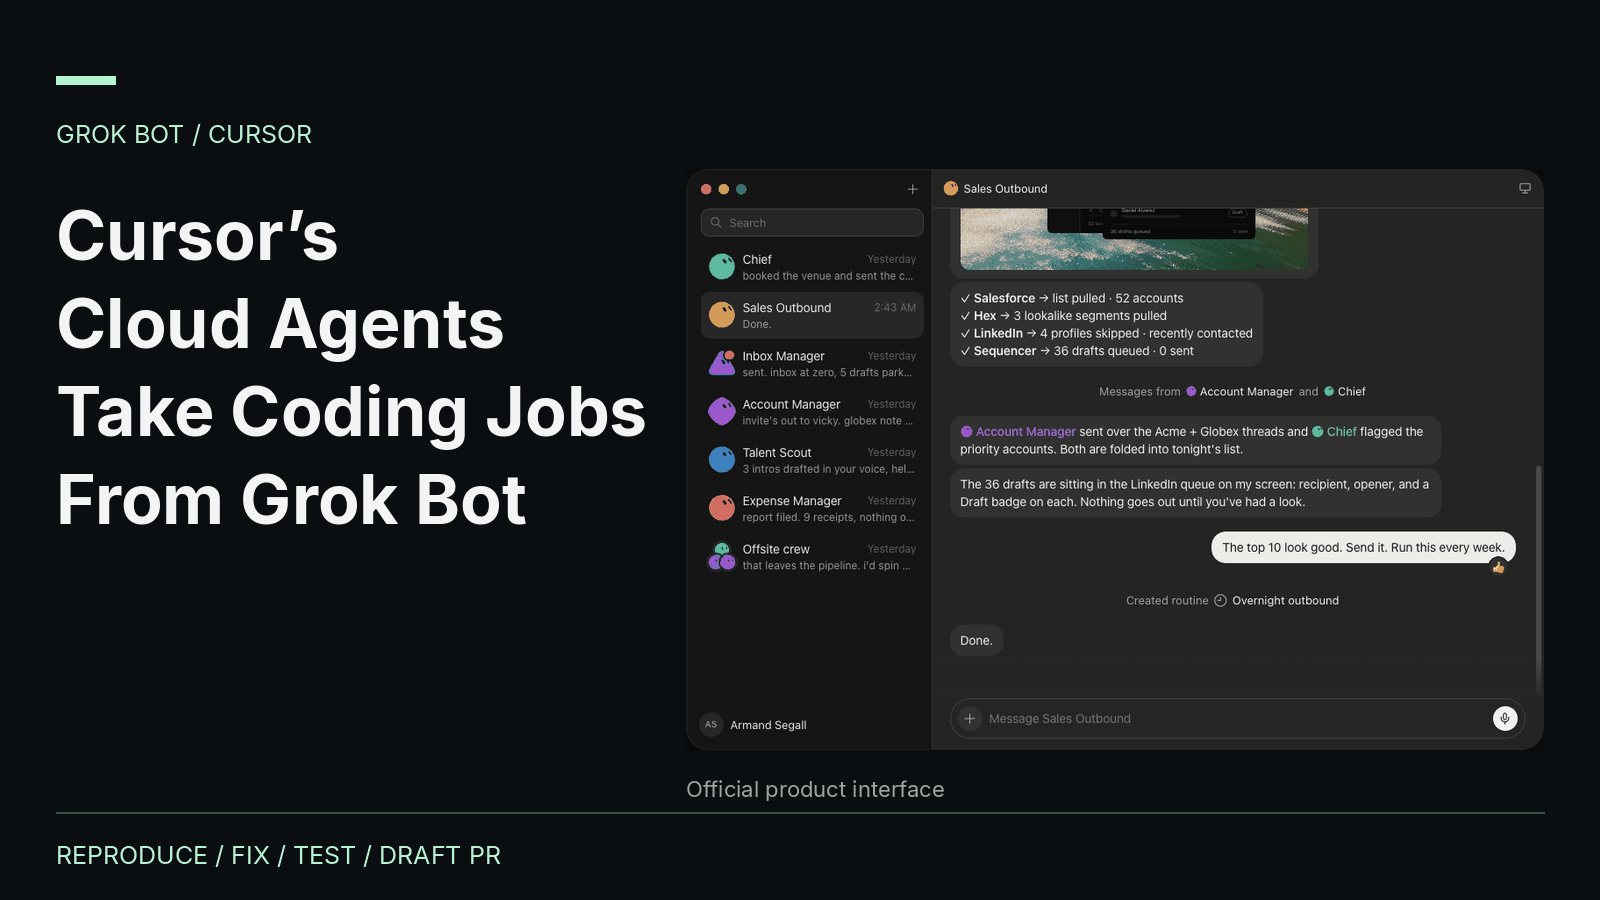This screenshot has width=1600, height=900.
Task: Click the Message Sales Outbound input
Action: [1237, 719]
